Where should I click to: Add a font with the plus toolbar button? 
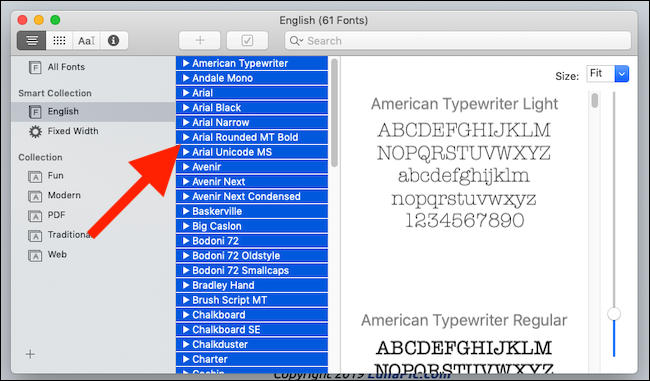click(200, 41)
